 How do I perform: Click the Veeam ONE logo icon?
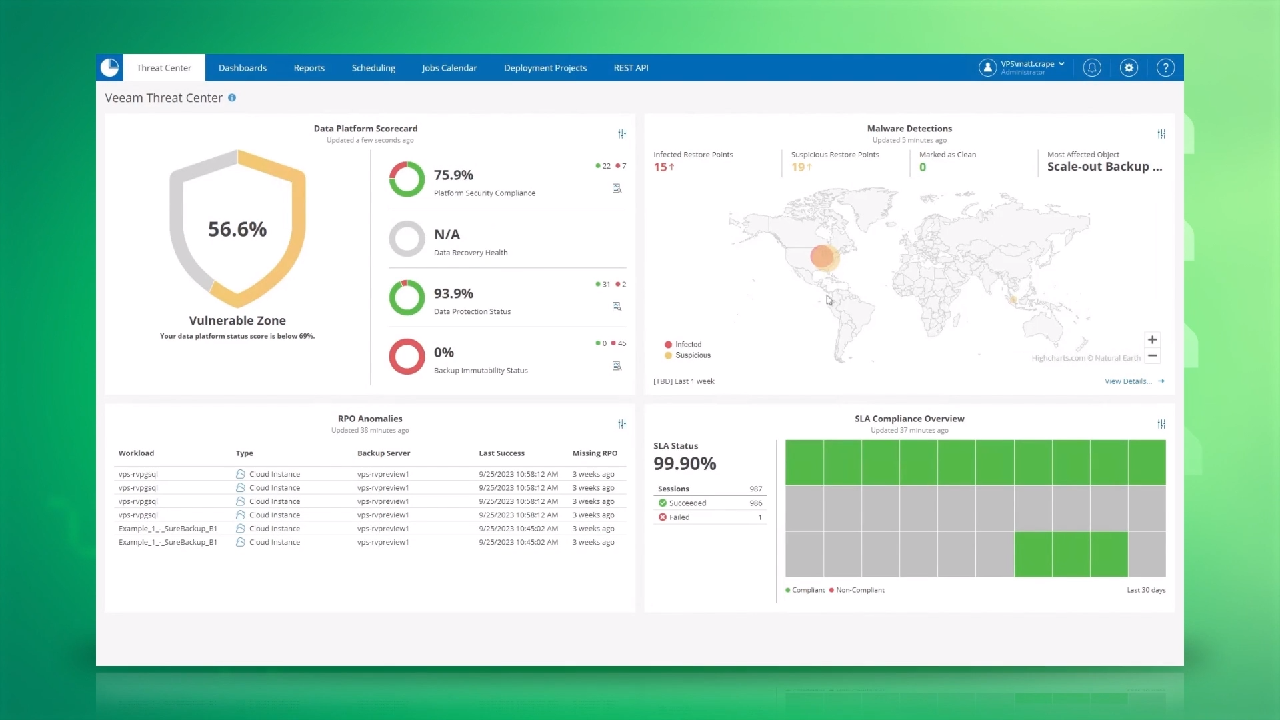tap(109, 68)
